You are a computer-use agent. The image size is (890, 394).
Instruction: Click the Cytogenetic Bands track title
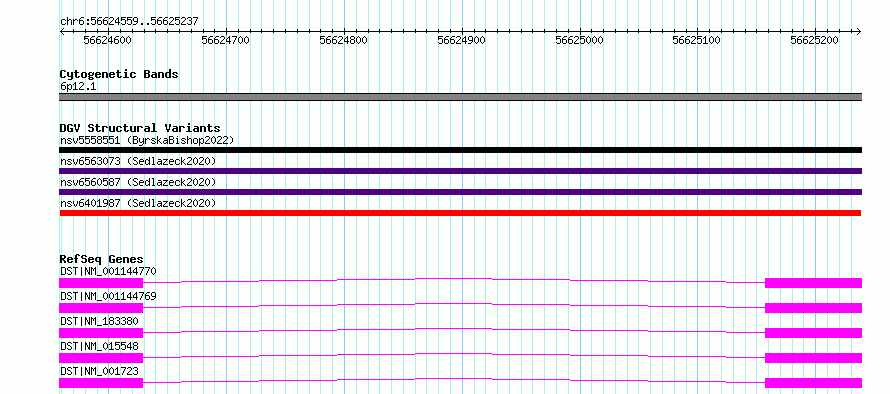point(119,74)
